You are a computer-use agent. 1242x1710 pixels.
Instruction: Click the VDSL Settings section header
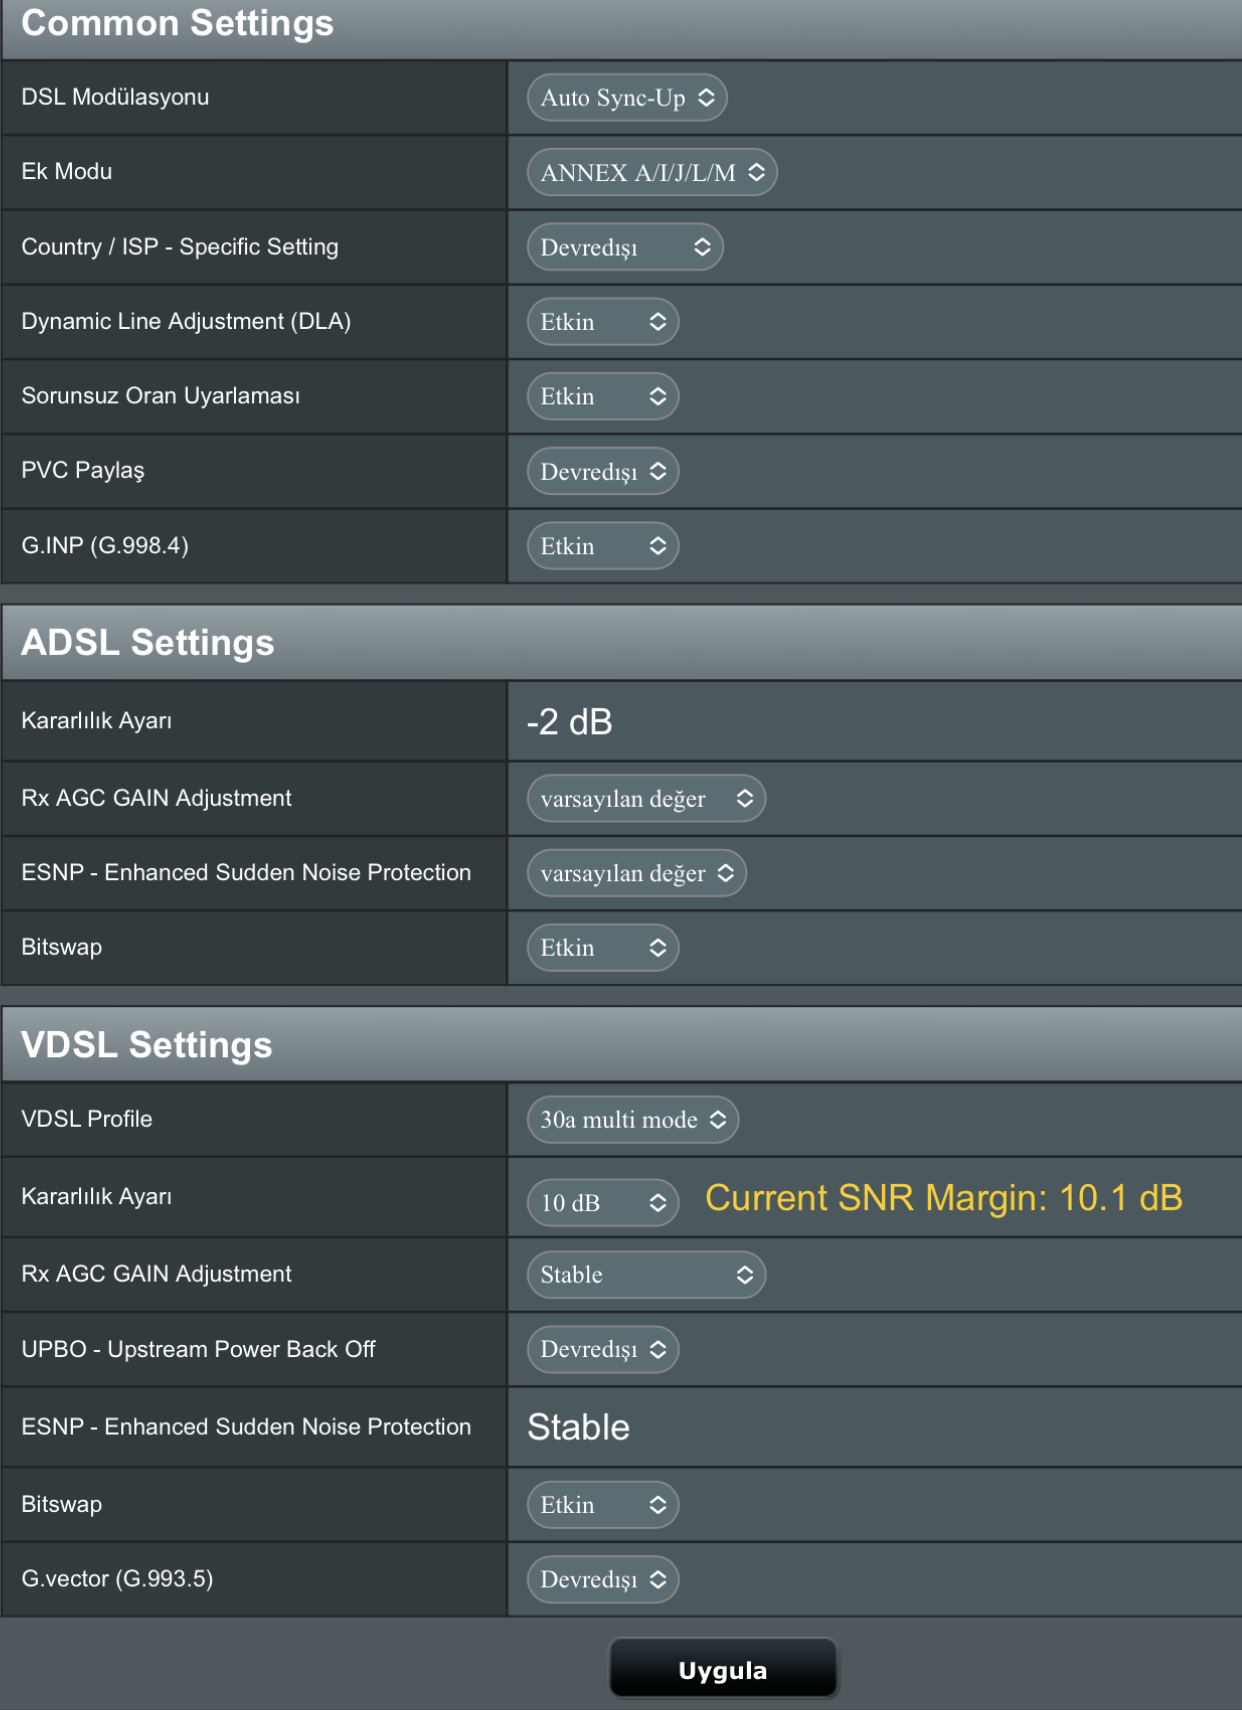147,1045
